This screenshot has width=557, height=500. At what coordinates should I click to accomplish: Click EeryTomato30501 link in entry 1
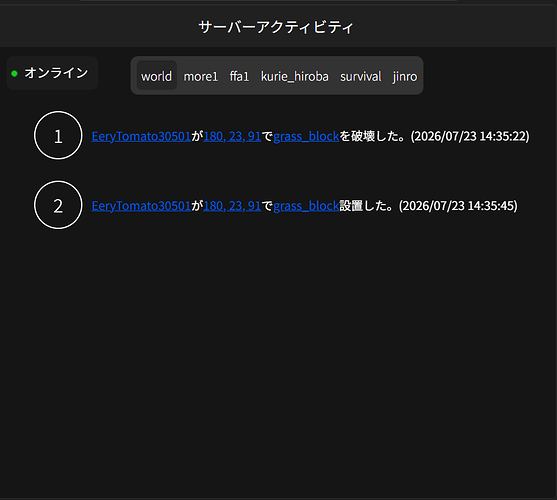coord(141,136)
